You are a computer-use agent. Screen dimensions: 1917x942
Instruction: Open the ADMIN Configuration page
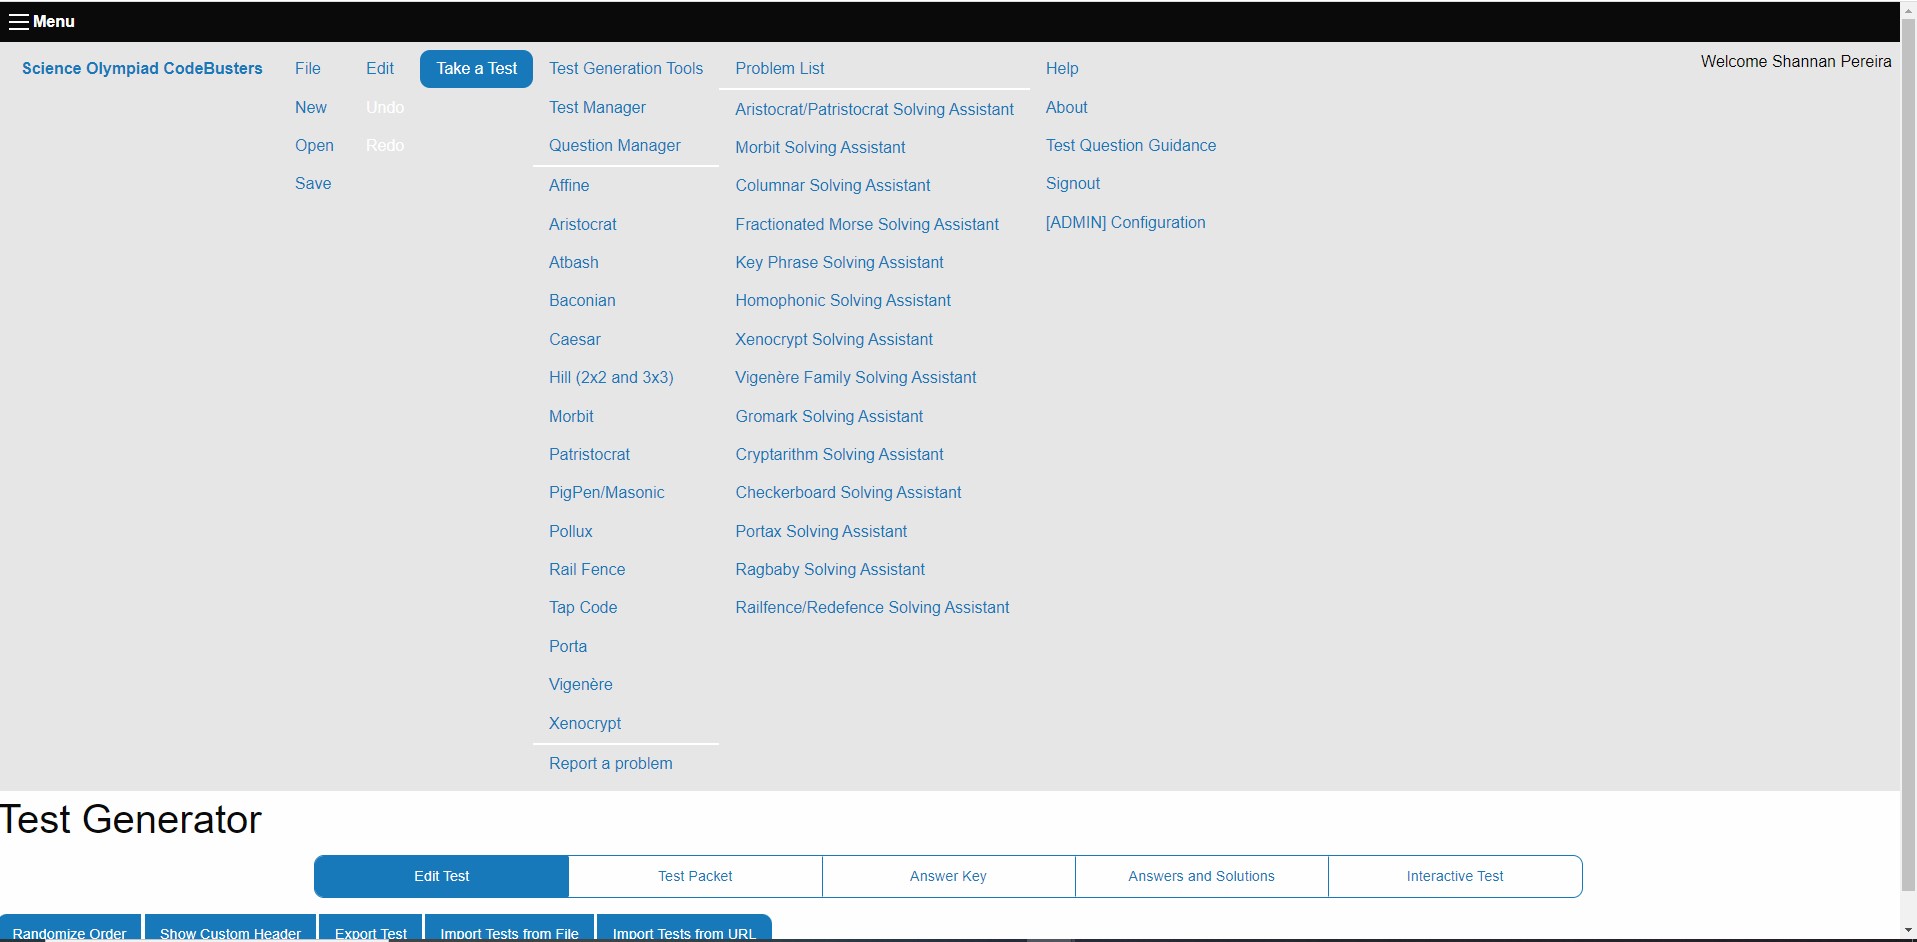tap(1125, 222)
